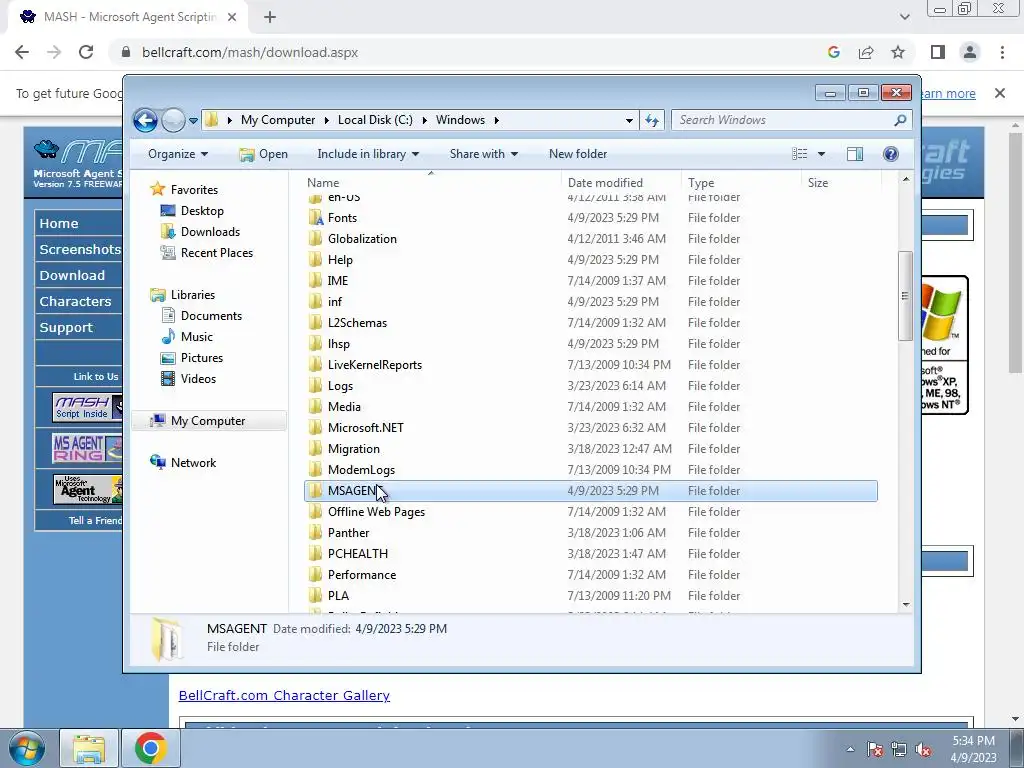Select the Fonts folder icon
This screenshot has height=768, width=1024.
[316, 218]
